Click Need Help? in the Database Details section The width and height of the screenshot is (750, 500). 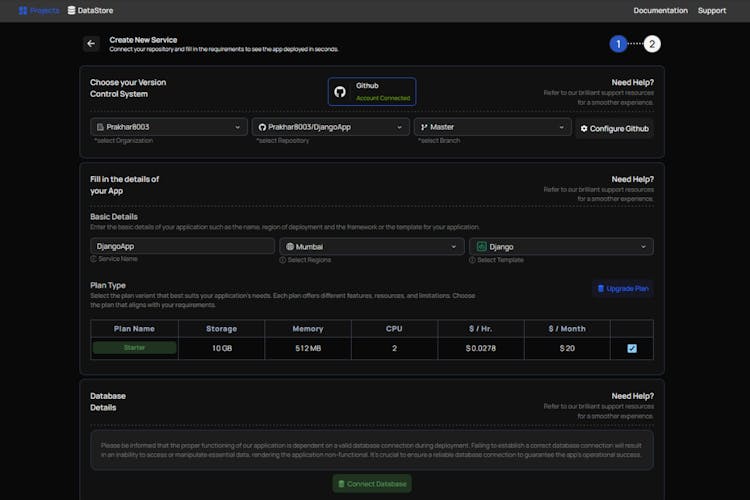(x=632, y=396)
